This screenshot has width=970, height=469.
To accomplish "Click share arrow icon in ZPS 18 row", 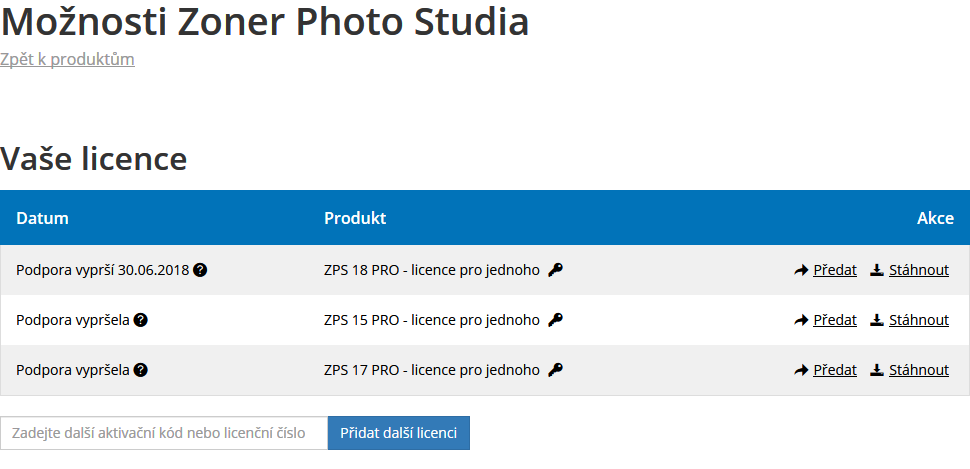I will (801, 270).
